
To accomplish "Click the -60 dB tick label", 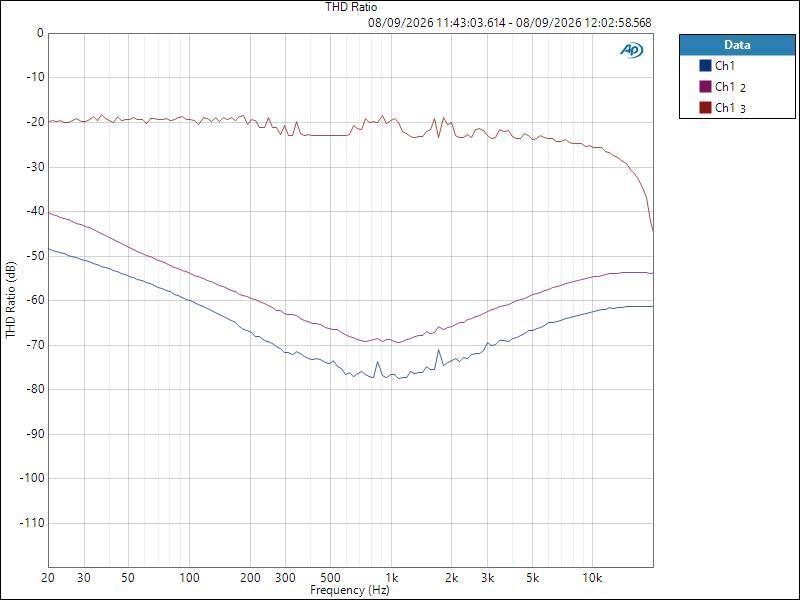I will coord(34,300).
